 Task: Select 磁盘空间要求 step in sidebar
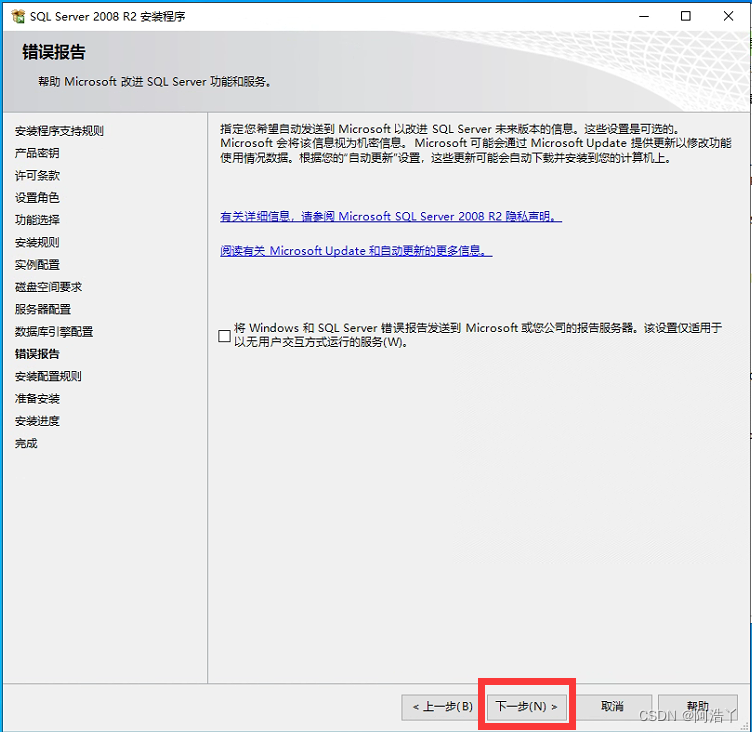48,287
